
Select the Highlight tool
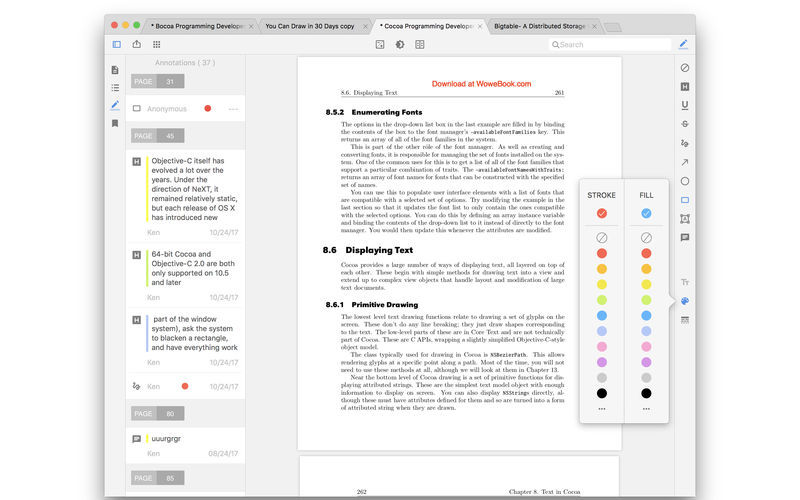pos(685,87)
